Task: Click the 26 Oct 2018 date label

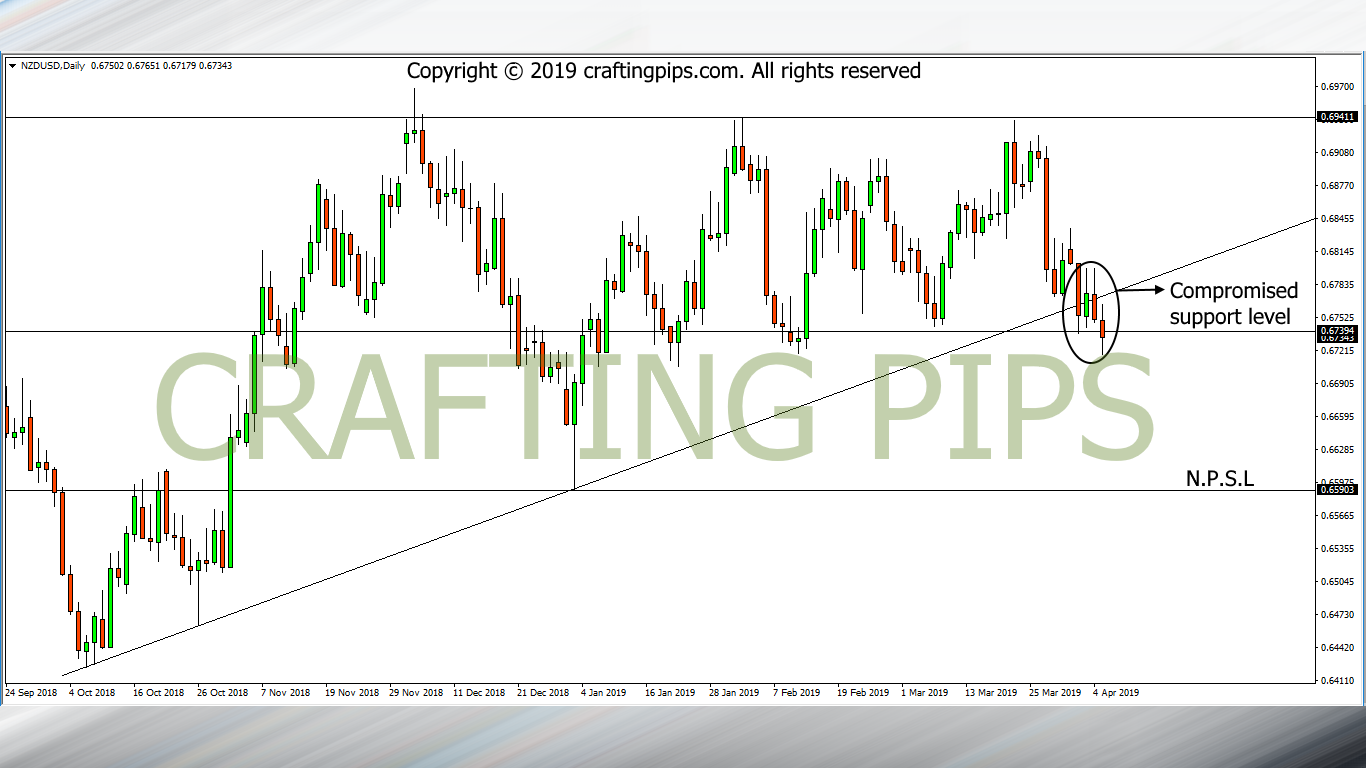Action: (x=222, y=692)
